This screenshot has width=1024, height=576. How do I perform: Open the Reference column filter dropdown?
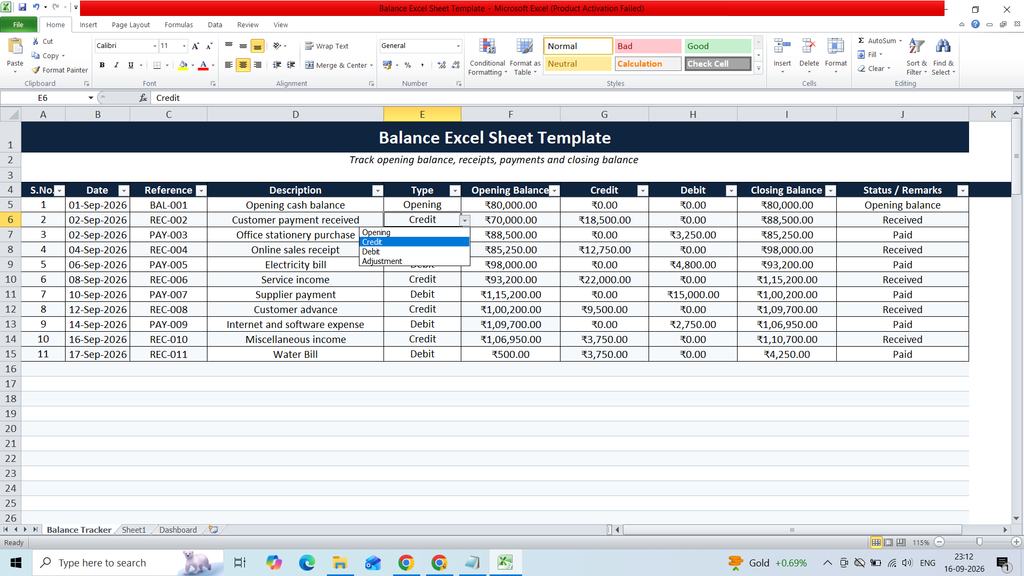pos(201,191)
